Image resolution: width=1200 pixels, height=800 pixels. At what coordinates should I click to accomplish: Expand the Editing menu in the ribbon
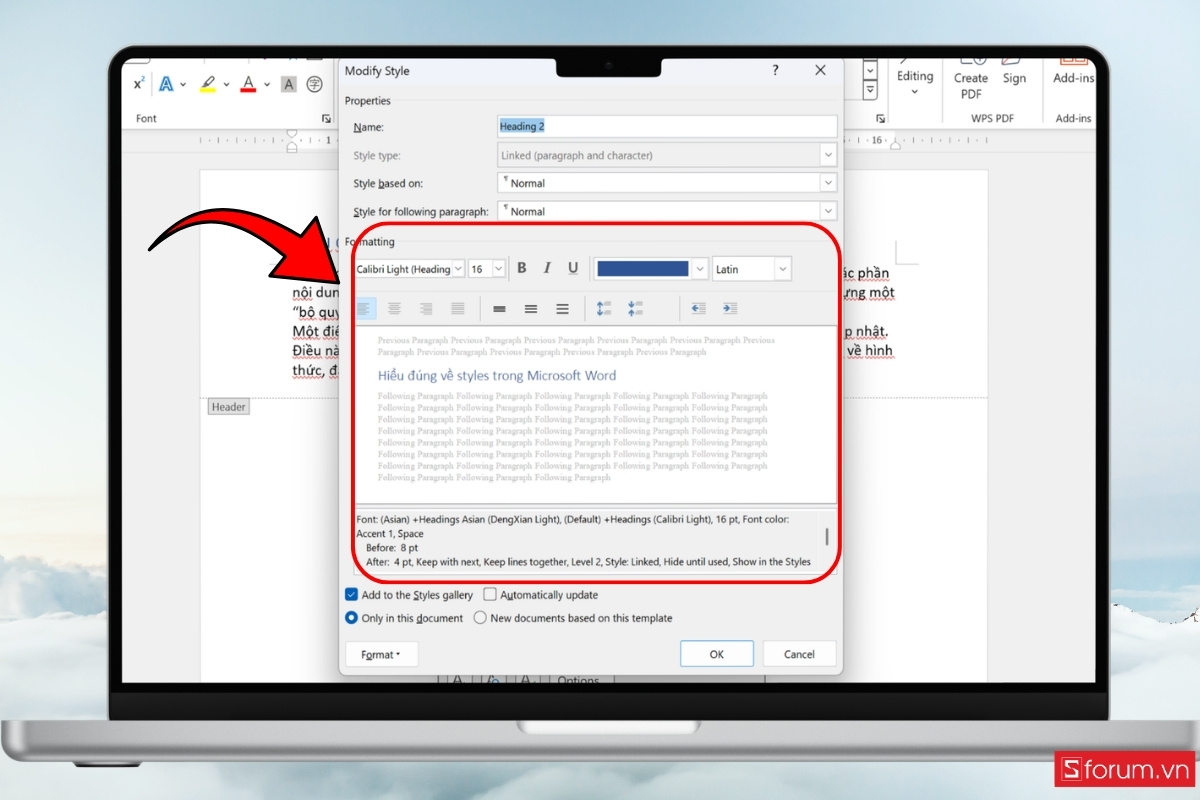point(914,82)
